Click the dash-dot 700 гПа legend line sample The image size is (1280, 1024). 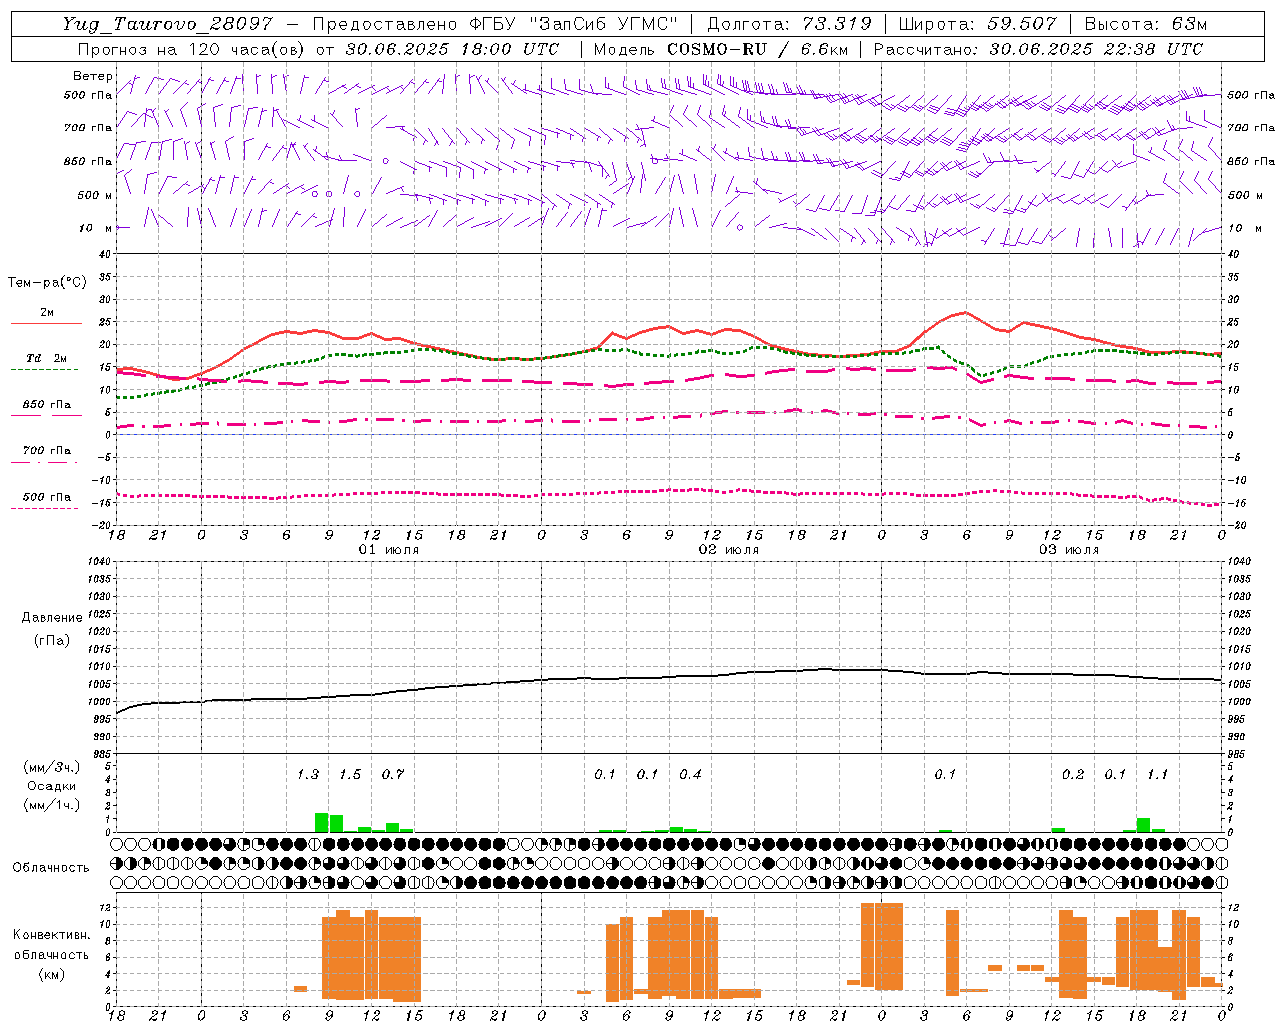click(44, 462)
